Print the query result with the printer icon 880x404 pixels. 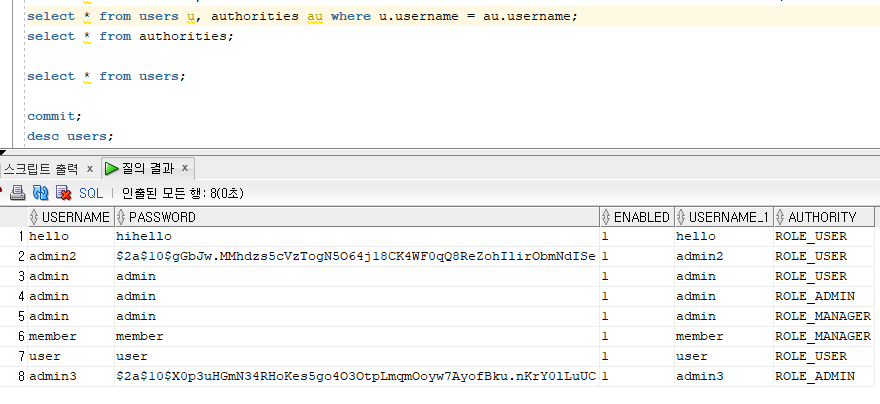tap(18, 193)
